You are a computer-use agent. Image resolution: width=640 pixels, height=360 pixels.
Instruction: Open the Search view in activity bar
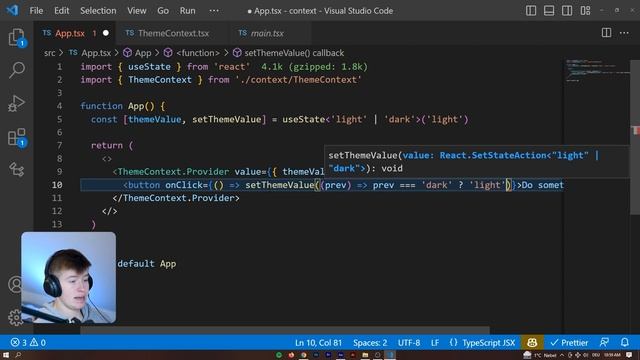coord(16,70)
